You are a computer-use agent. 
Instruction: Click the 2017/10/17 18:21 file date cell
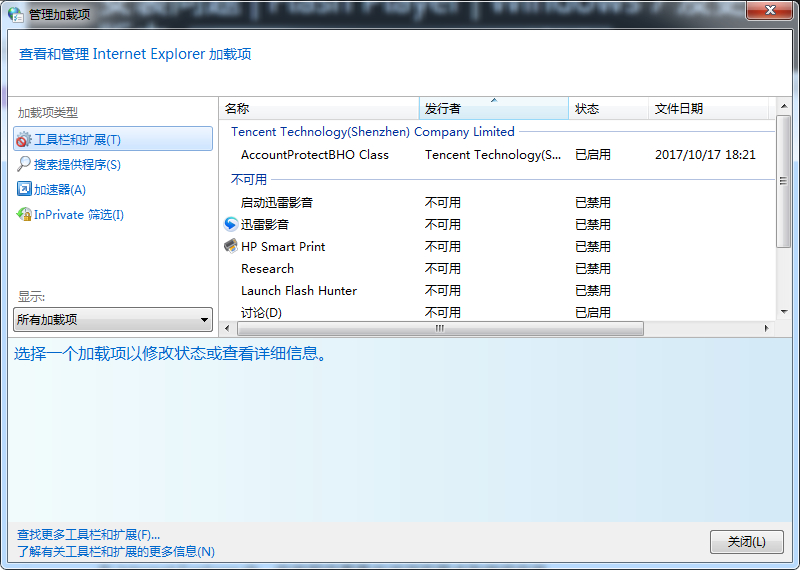[705, 155]
